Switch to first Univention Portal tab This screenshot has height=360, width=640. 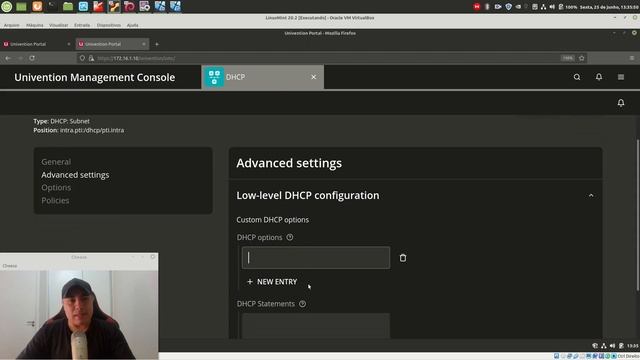coord(37,44)
